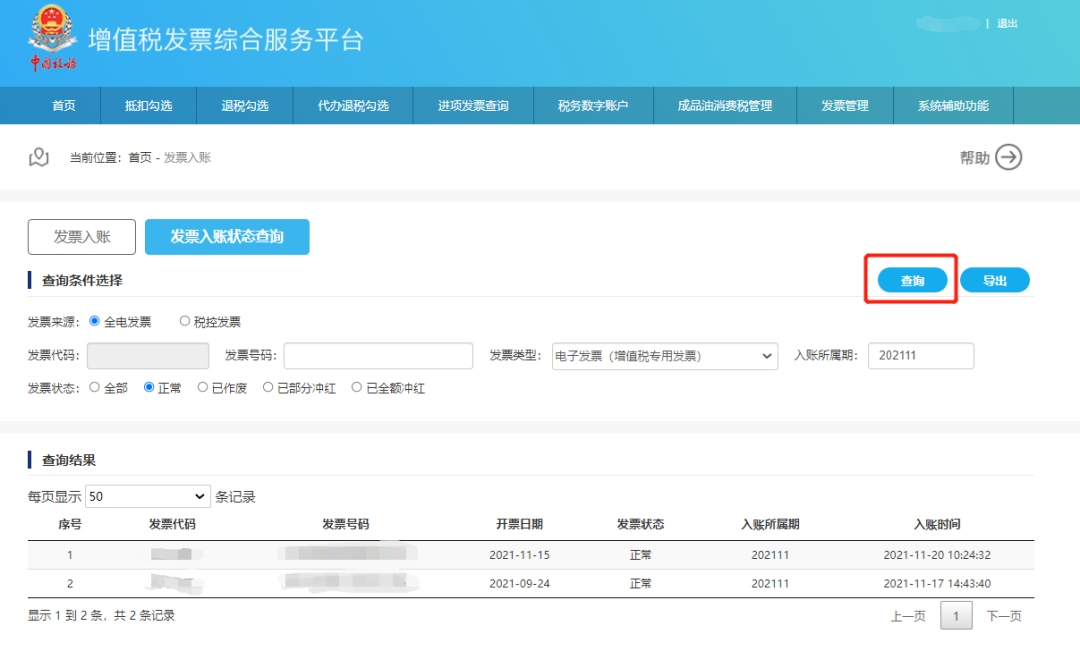Click the help arrow icon
Viewport: 1080px width, 651px height.
coord(1010,157)
